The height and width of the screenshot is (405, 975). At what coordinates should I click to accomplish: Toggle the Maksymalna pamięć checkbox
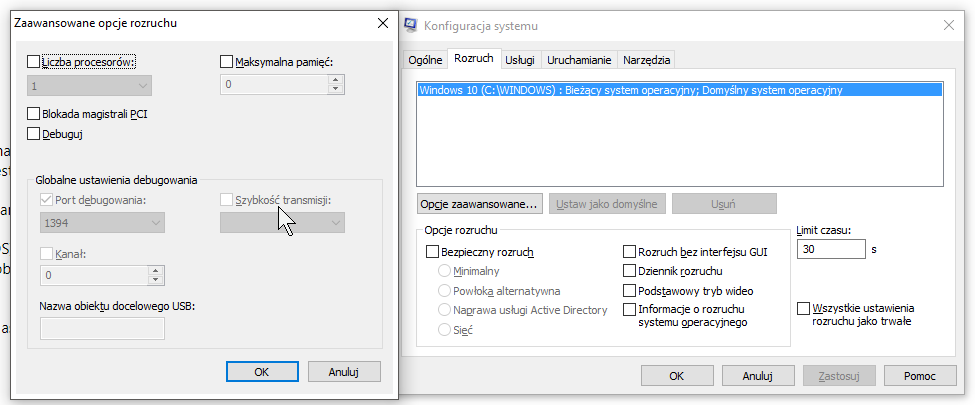tap(226, 62)
